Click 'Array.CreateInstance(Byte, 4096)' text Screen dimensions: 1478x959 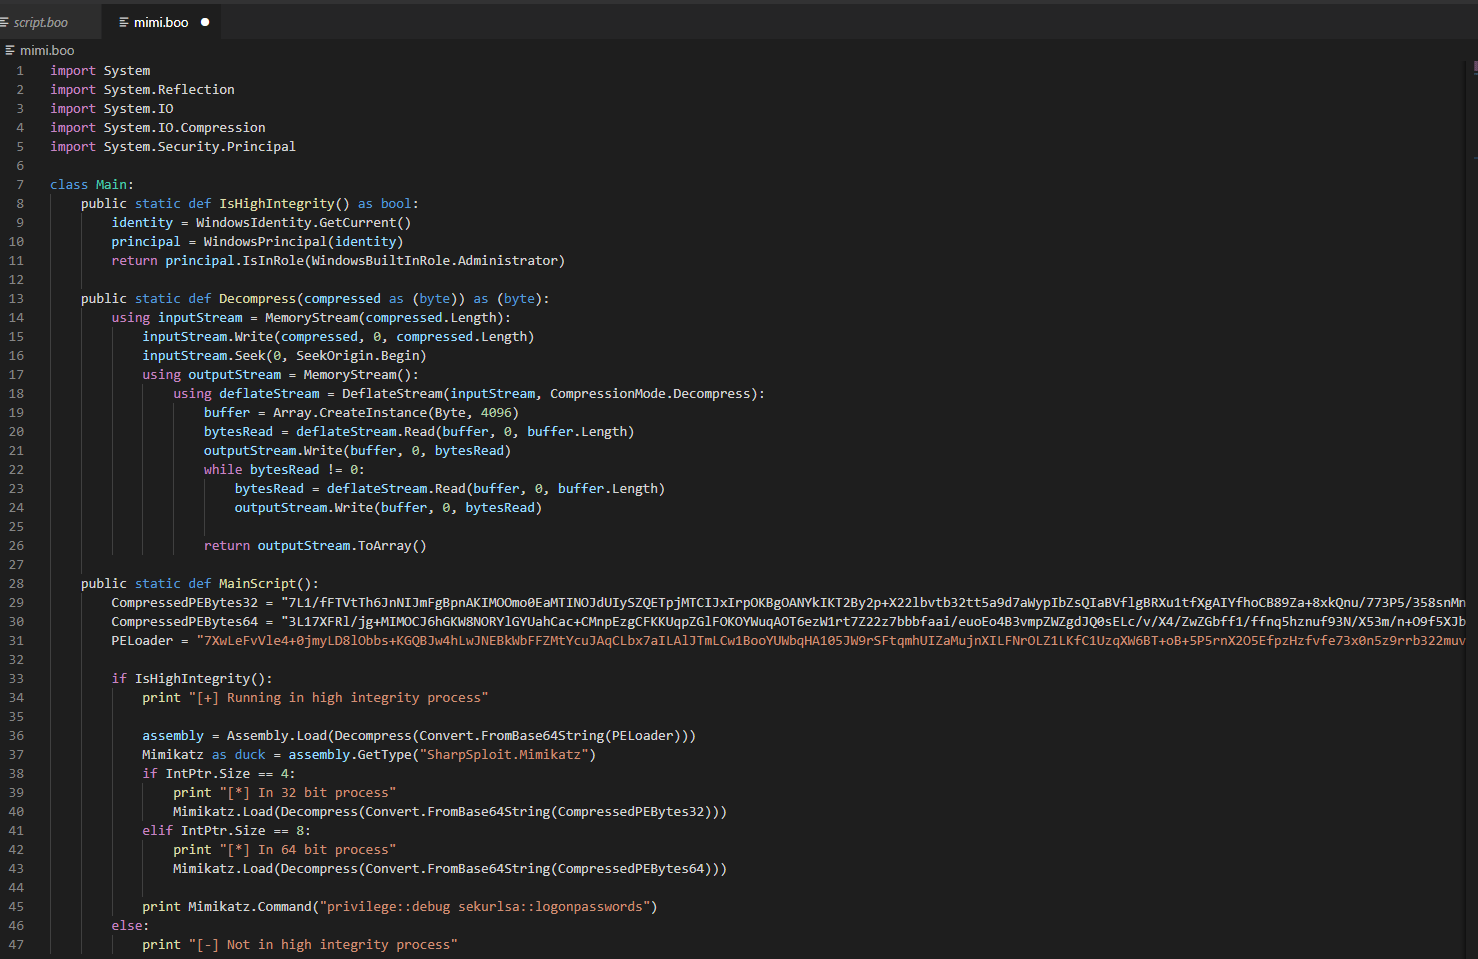point(396,413)
